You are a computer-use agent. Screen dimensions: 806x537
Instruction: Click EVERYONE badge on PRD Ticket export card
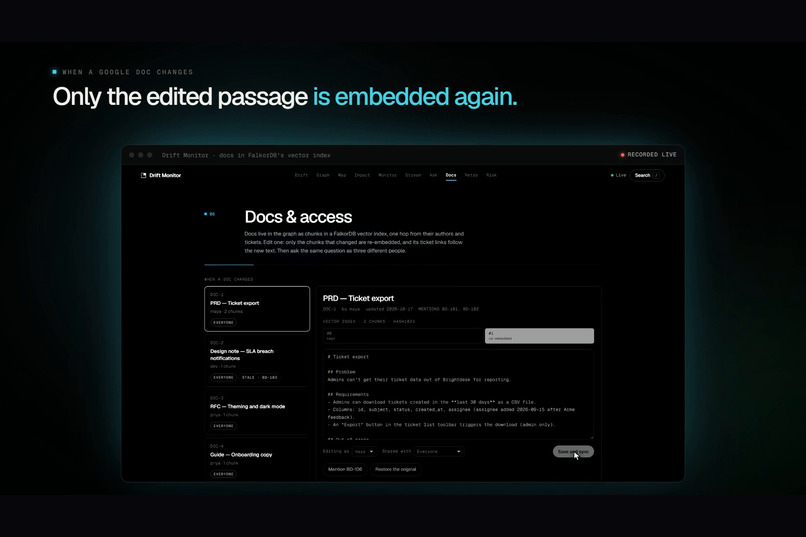(223, 322)
